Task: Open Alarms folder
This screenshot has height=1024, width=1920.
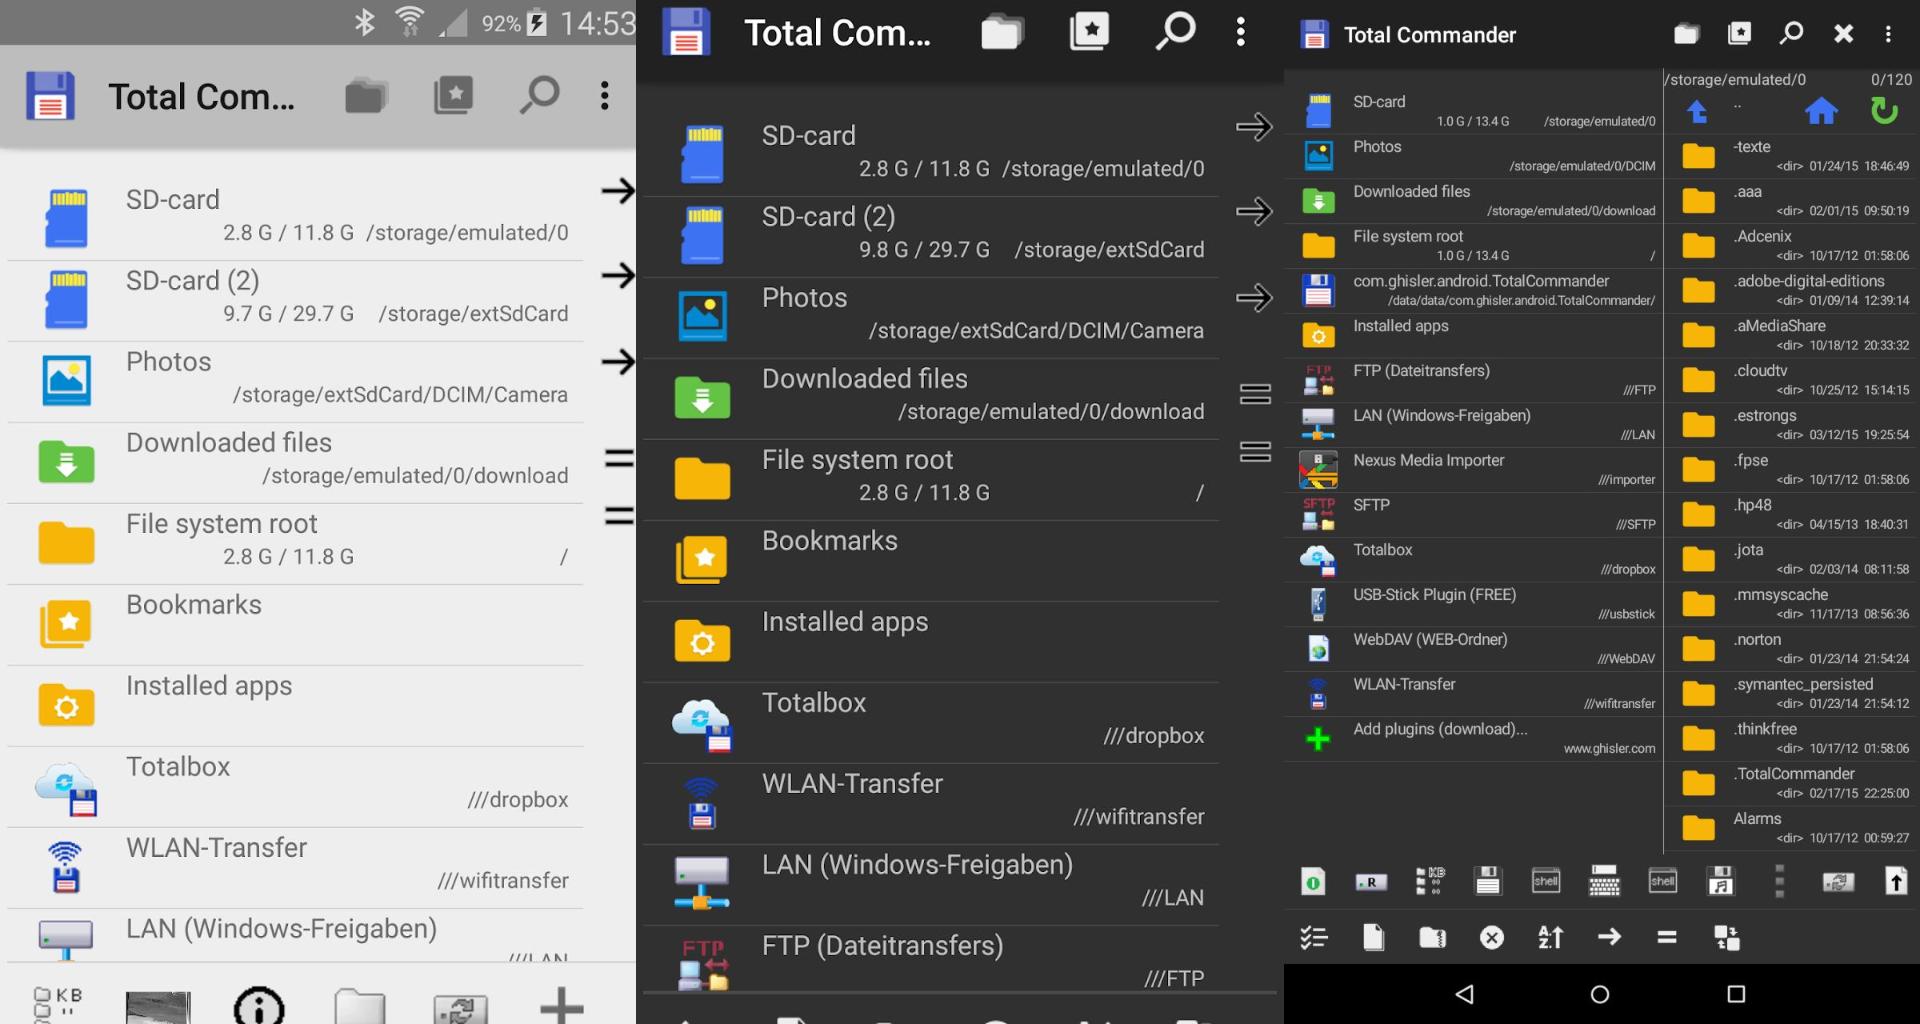Action: tap(1792, 828)
